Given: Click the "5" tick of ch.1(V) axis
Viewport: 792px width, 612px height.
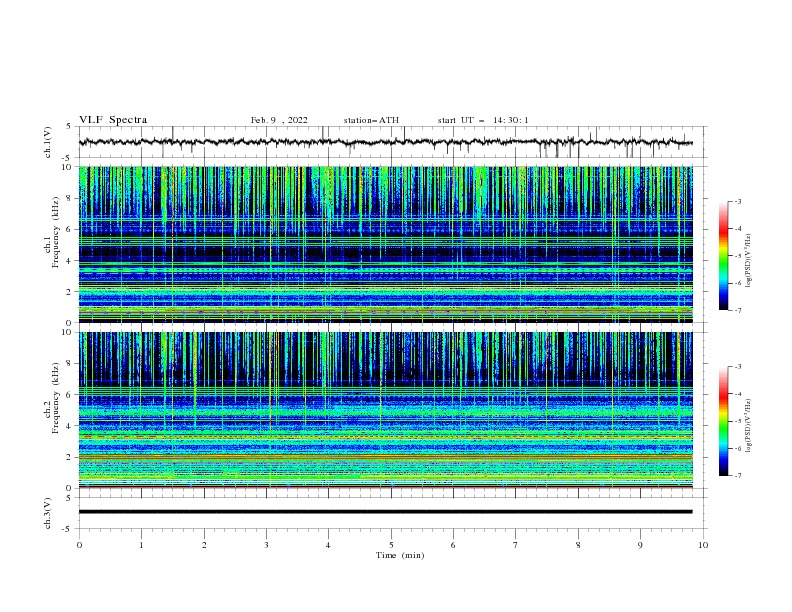Looking at the screenshot, I should coord(69,126).
